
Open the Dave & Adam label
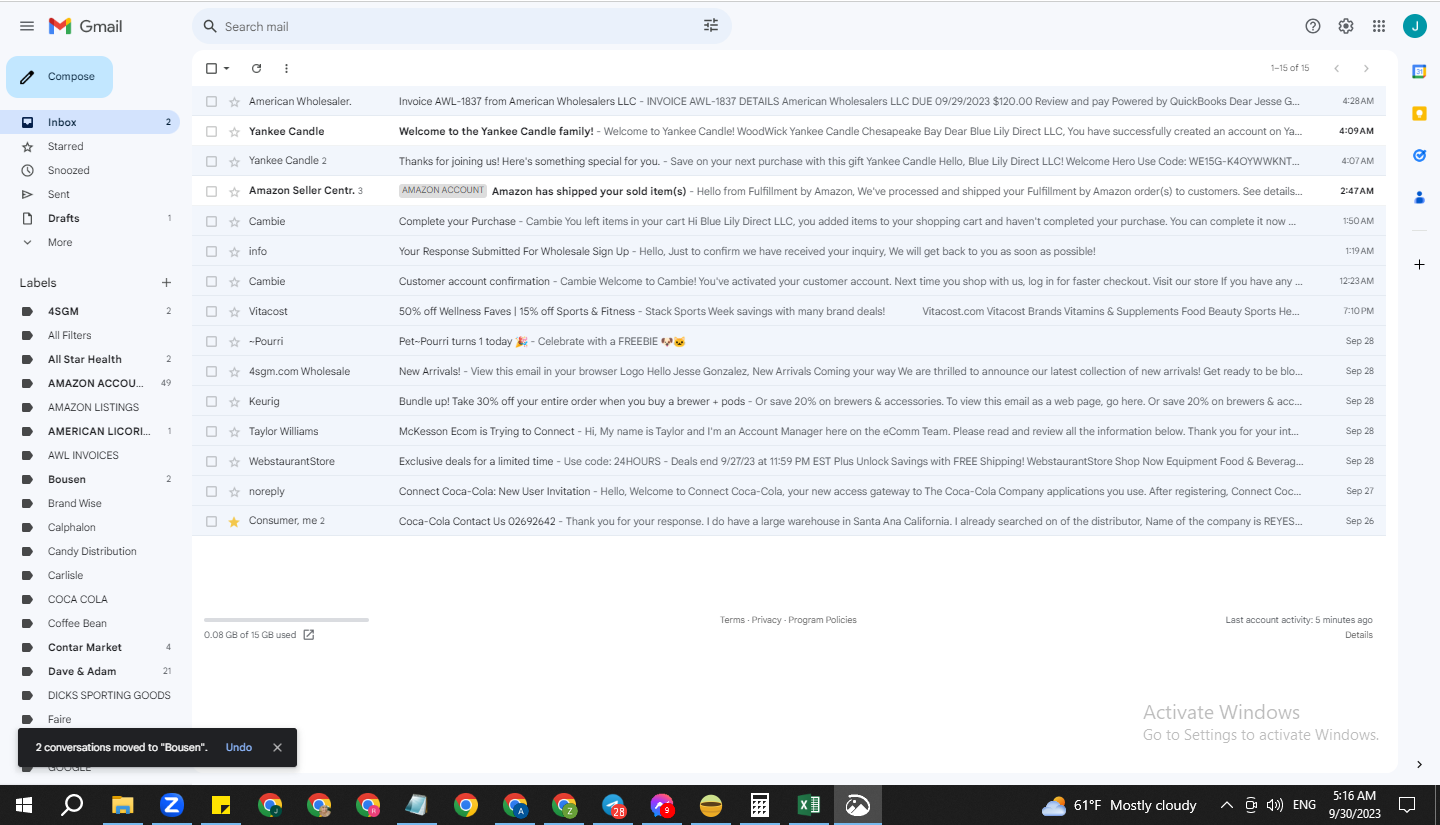pos(82,671)
